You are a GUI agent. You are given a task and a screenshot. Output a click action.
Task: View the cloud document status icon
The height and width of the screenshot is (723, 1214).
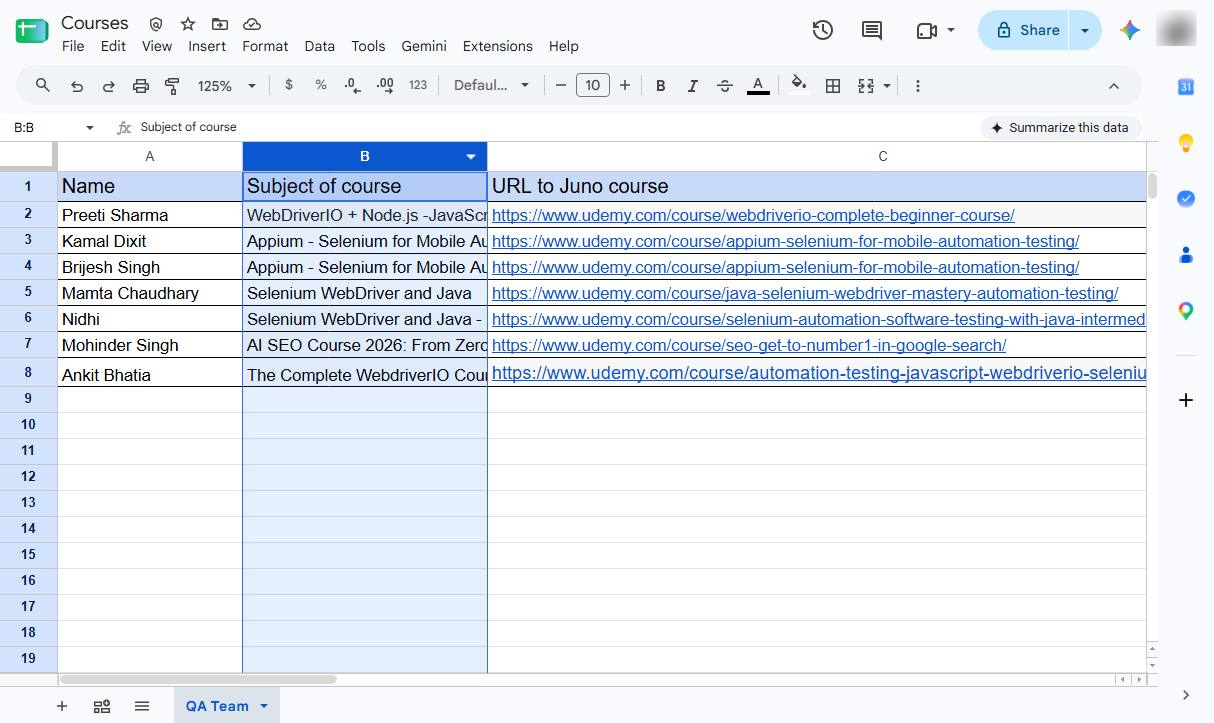tap(252, 23)
